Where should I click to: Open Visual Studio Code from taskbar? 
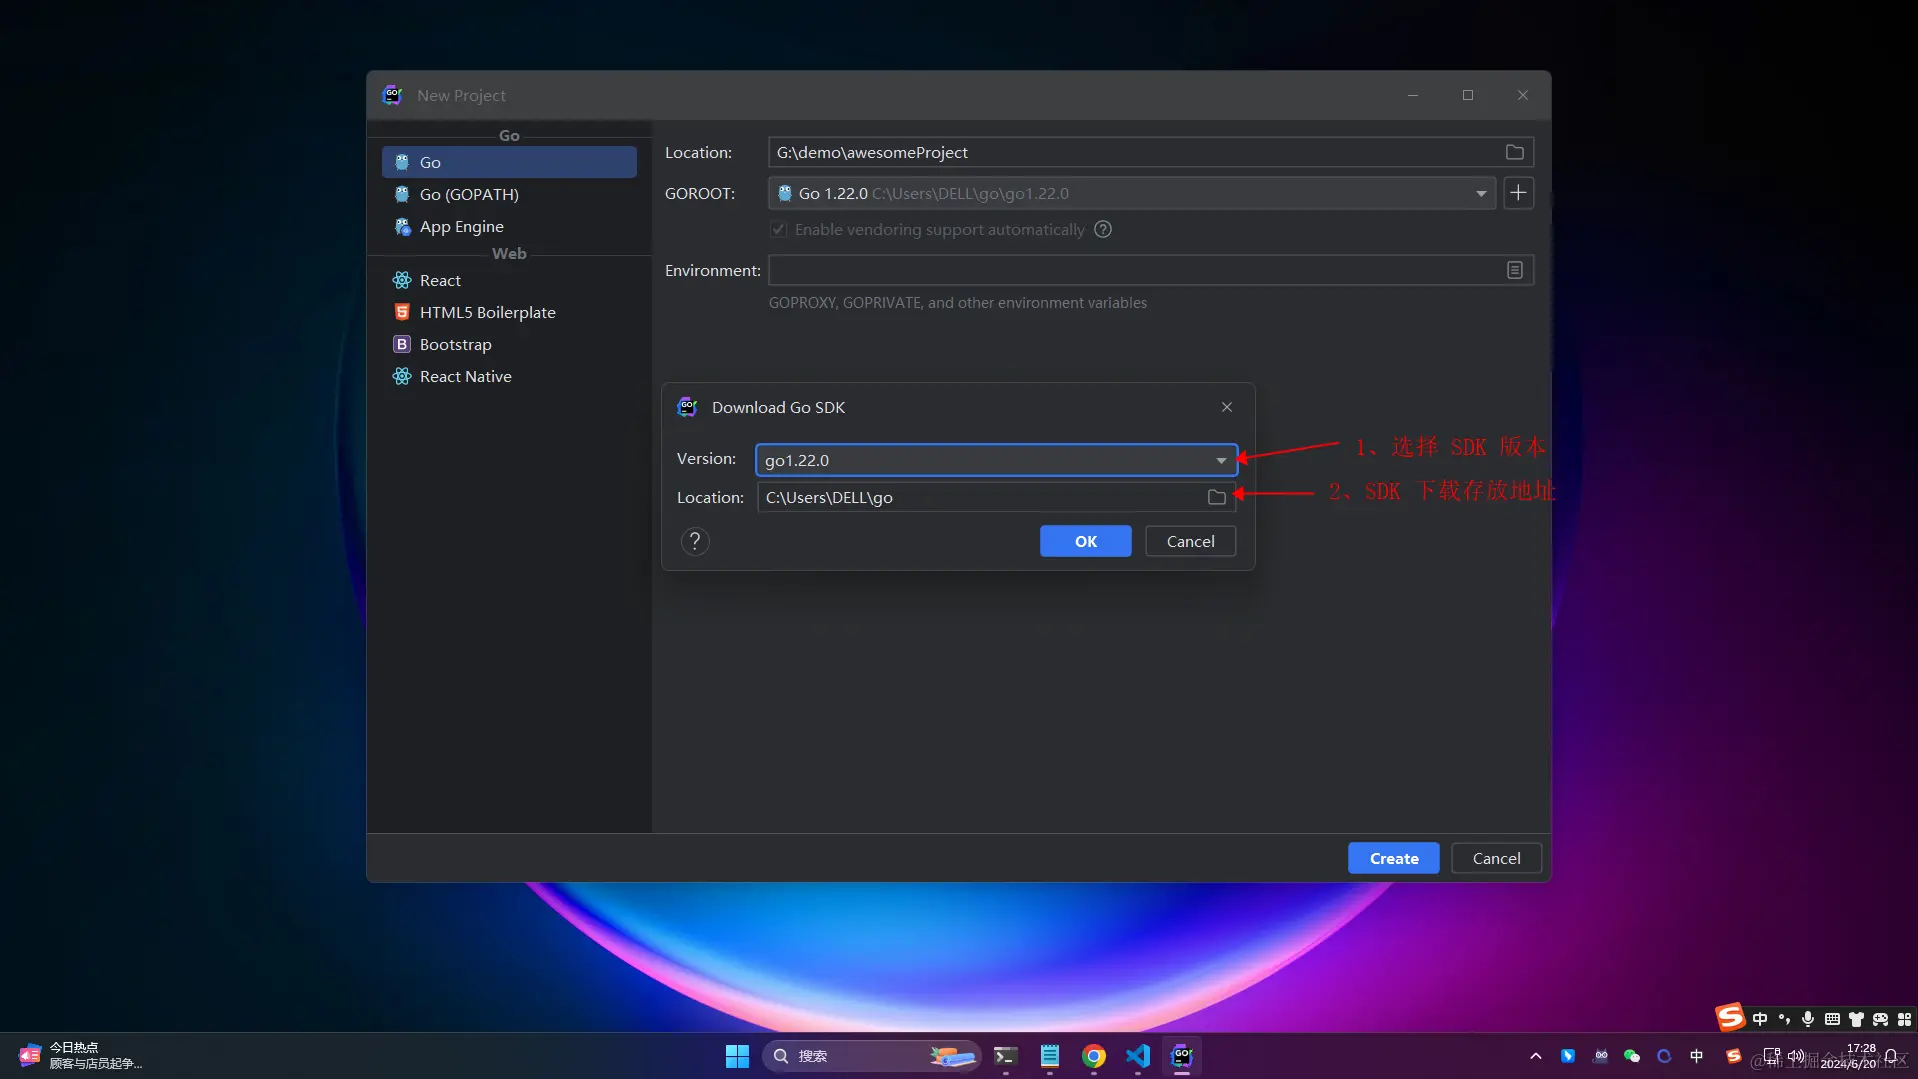1137,1056
